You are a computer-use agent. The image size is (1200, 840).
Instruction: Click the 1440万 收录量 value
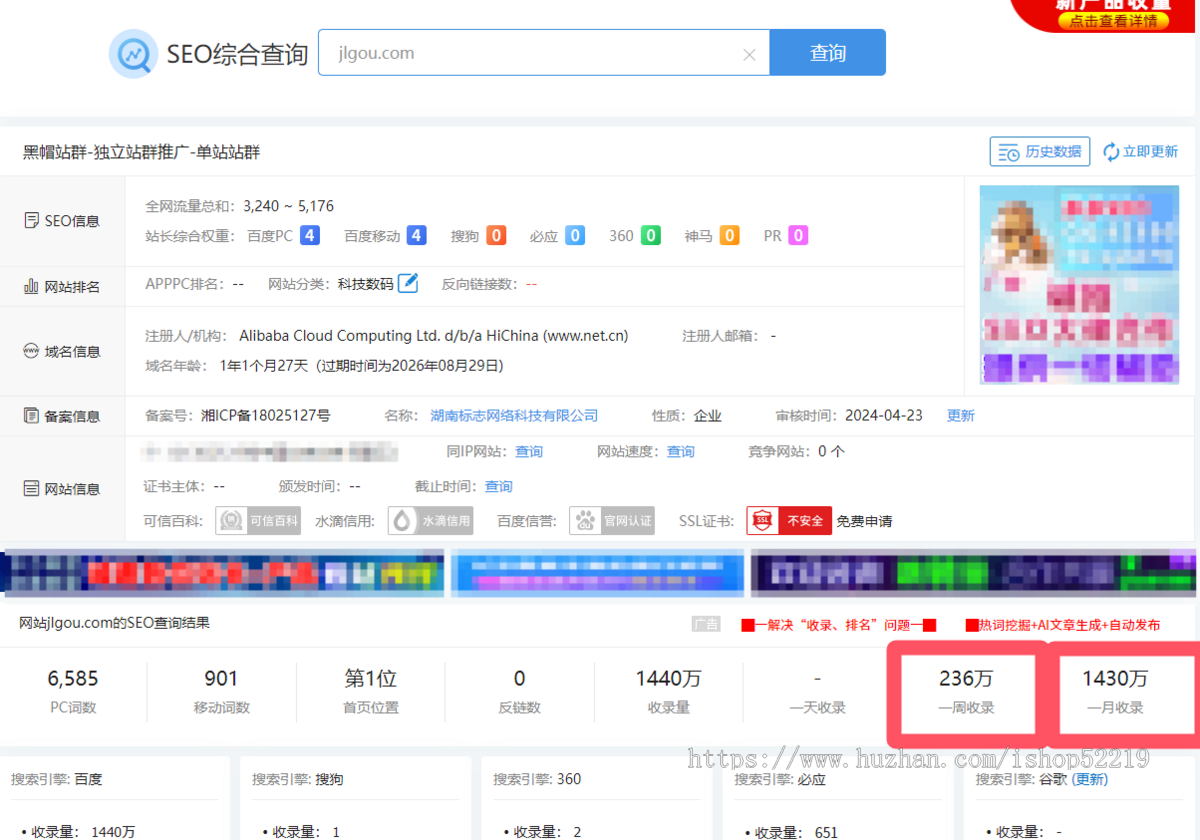pyautogui.click(x=668, y=679)
